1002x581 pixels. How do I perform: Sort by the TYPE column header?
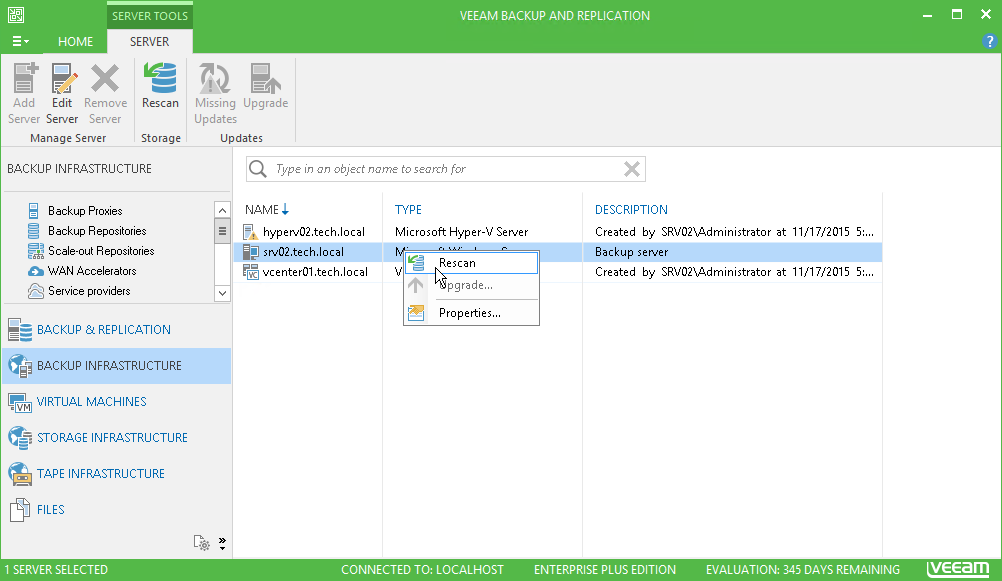pos(408,210)
